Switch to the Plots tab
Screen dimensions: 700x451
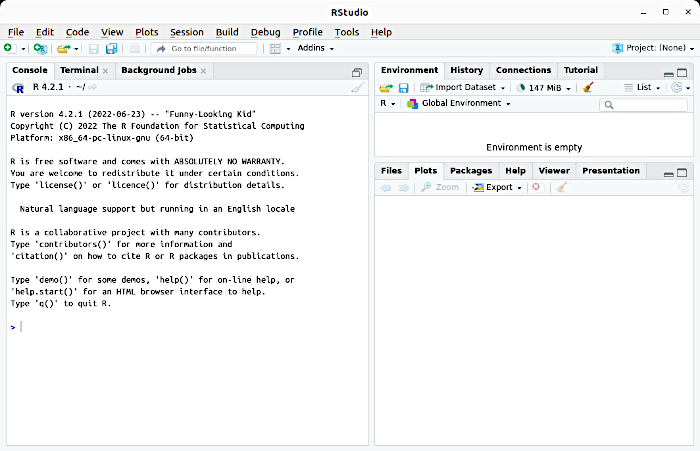[x=425, y=171]
